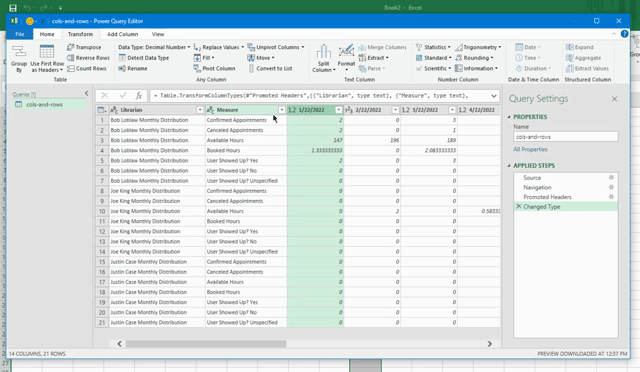The width and height of the screenshot is (640, 372).
Task: Click the horizontal scrollbar right arrow
Action: pyautogui.click(x=489, y=344)
